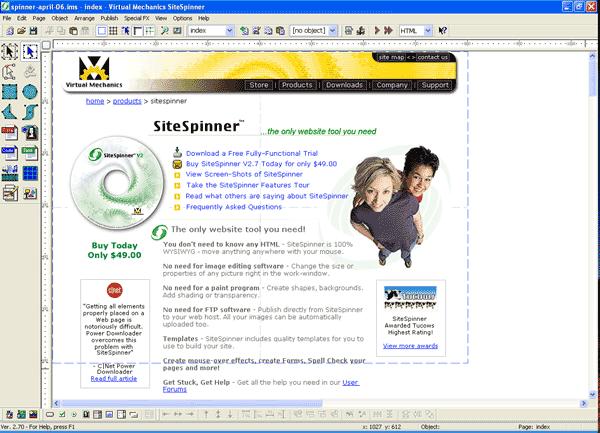Click the Read full article link
The height and width of the screenshot is (433, 600).
coord(114,379)
